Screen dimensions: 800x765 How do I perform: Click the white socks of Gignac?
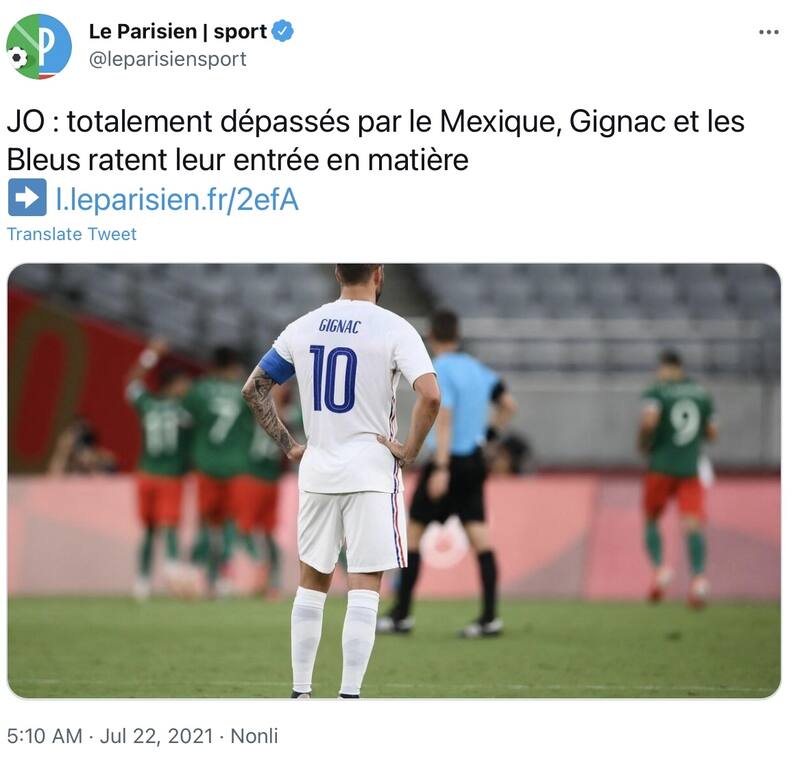point(334,641)
